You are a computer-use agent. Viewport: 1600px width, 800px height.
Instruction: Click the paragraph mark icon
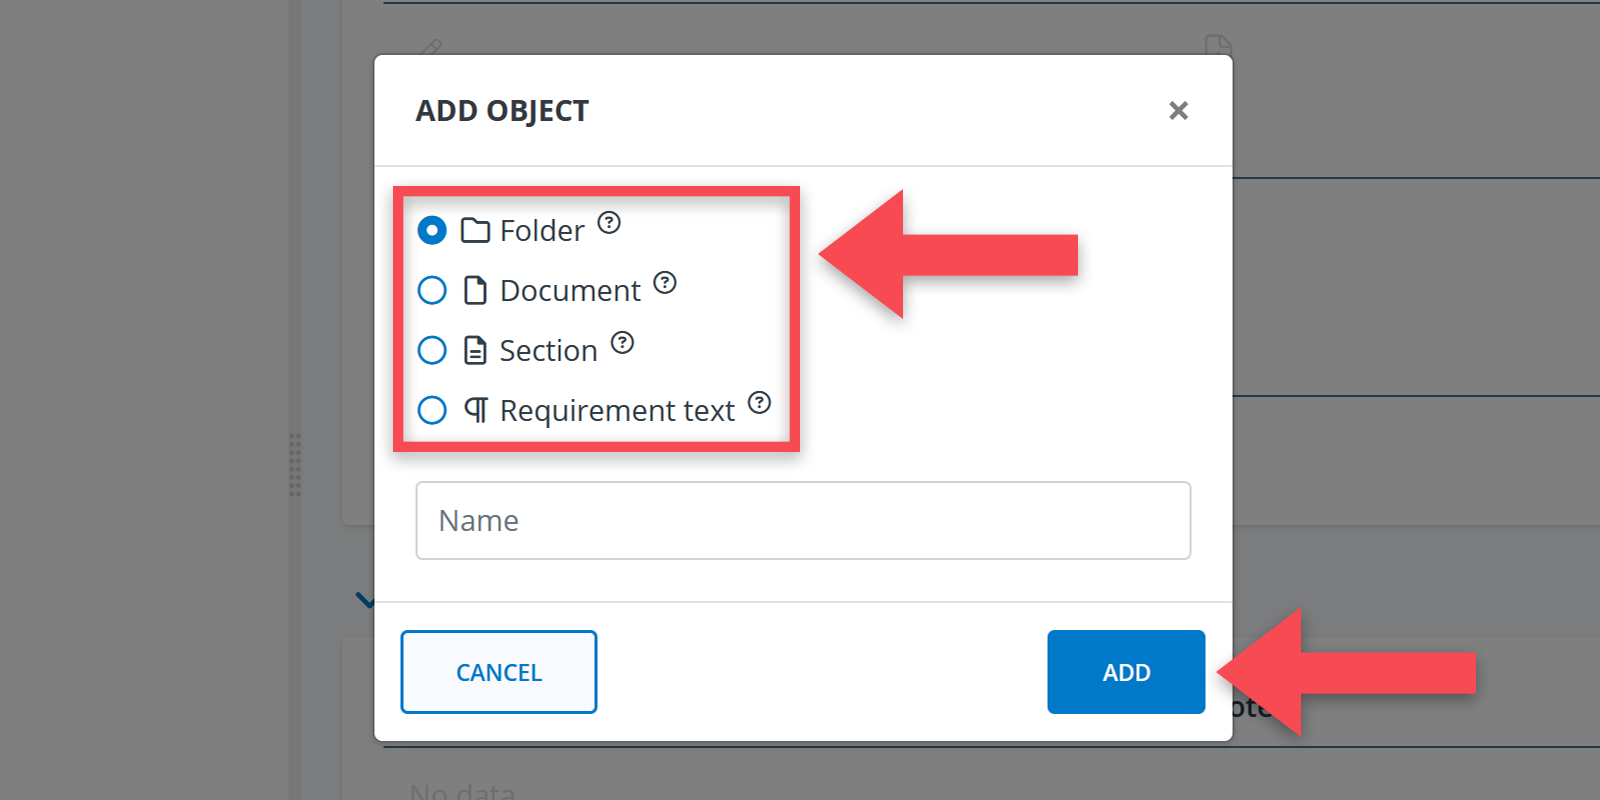coord(476,410)
